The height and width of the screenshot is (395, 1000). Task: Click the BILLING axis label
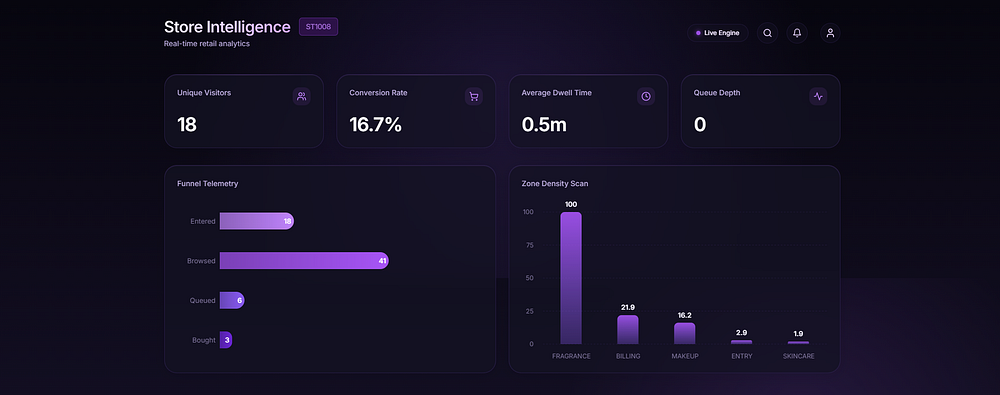pos(628,356)
